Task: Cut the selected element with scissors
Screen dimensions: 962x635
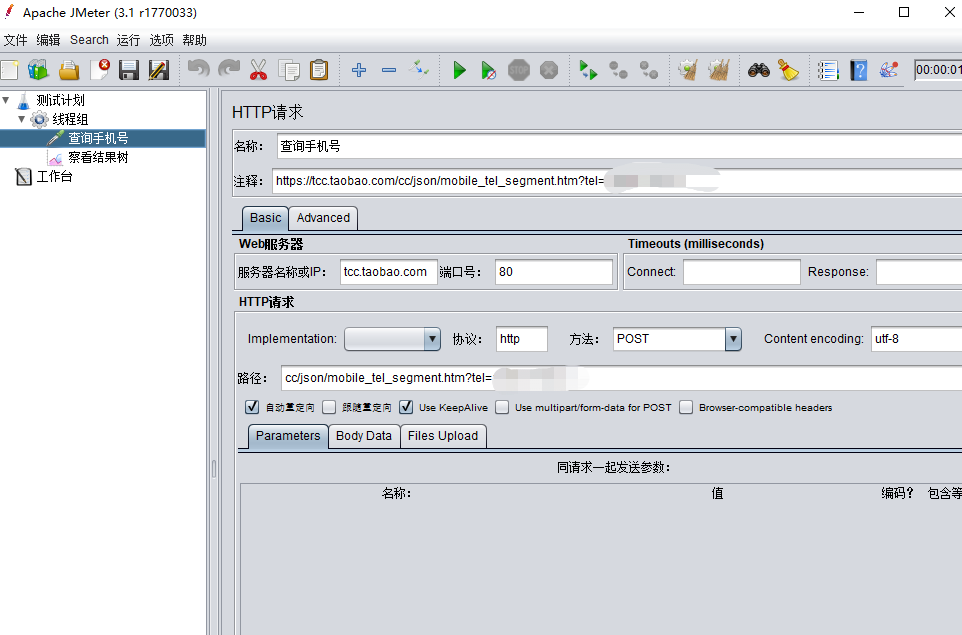Action: (x=258, y=70)
